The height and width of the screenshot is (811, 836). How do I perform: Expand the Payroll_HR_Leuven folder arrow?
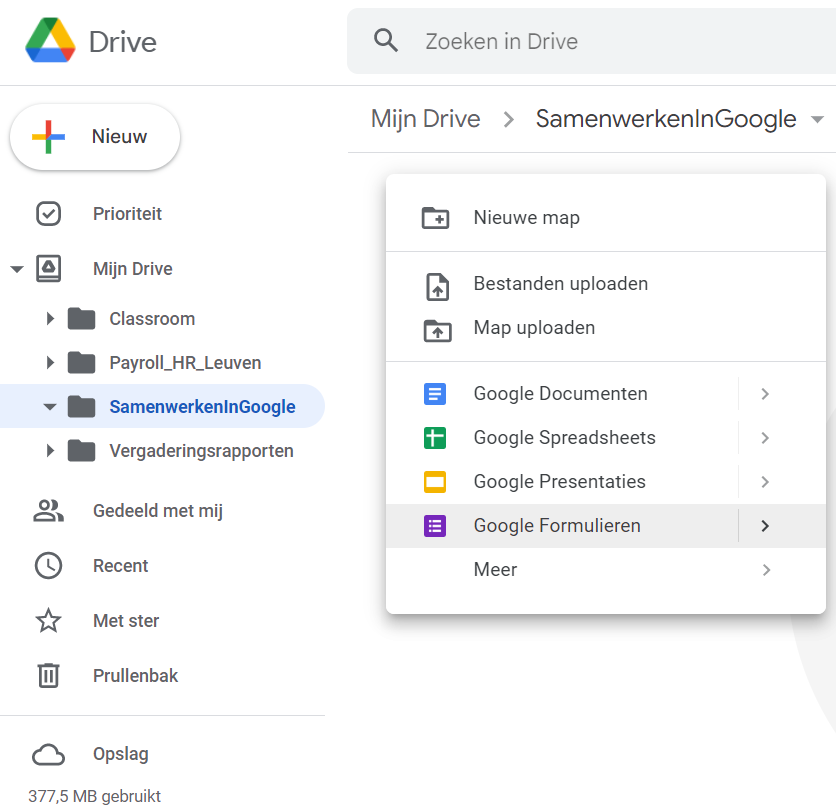click(50, 363)
